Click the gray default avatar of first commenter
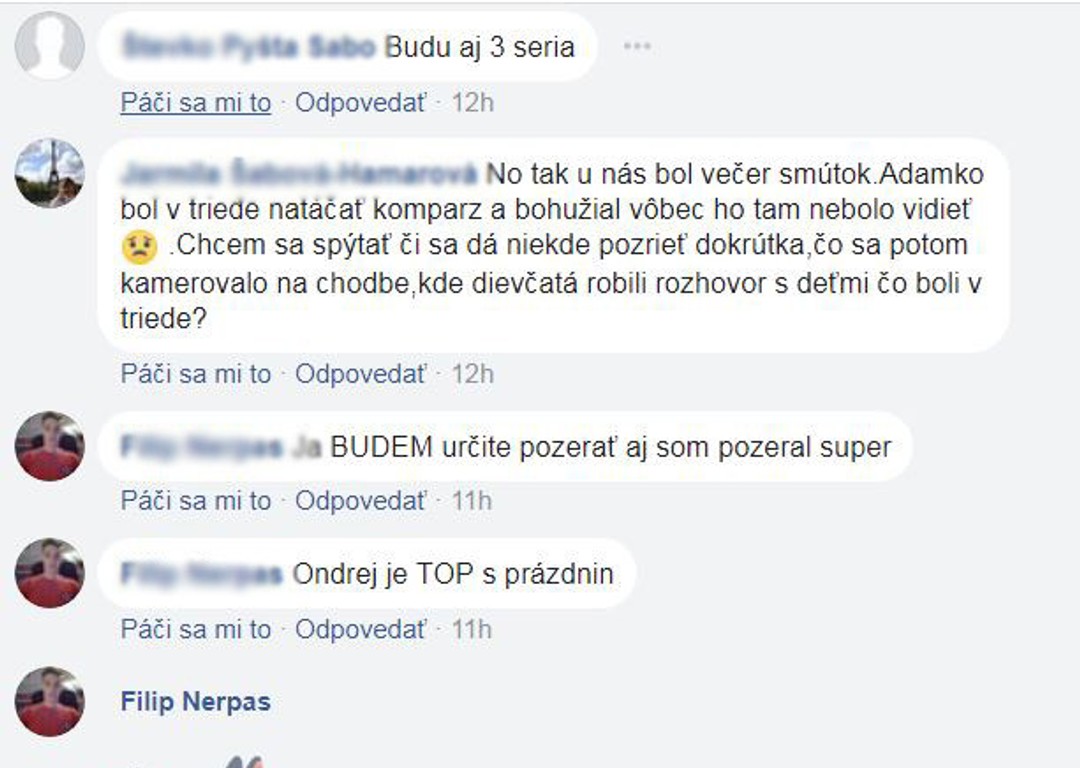The width and height of the screenshot is (1080, 768). point(50,45)
